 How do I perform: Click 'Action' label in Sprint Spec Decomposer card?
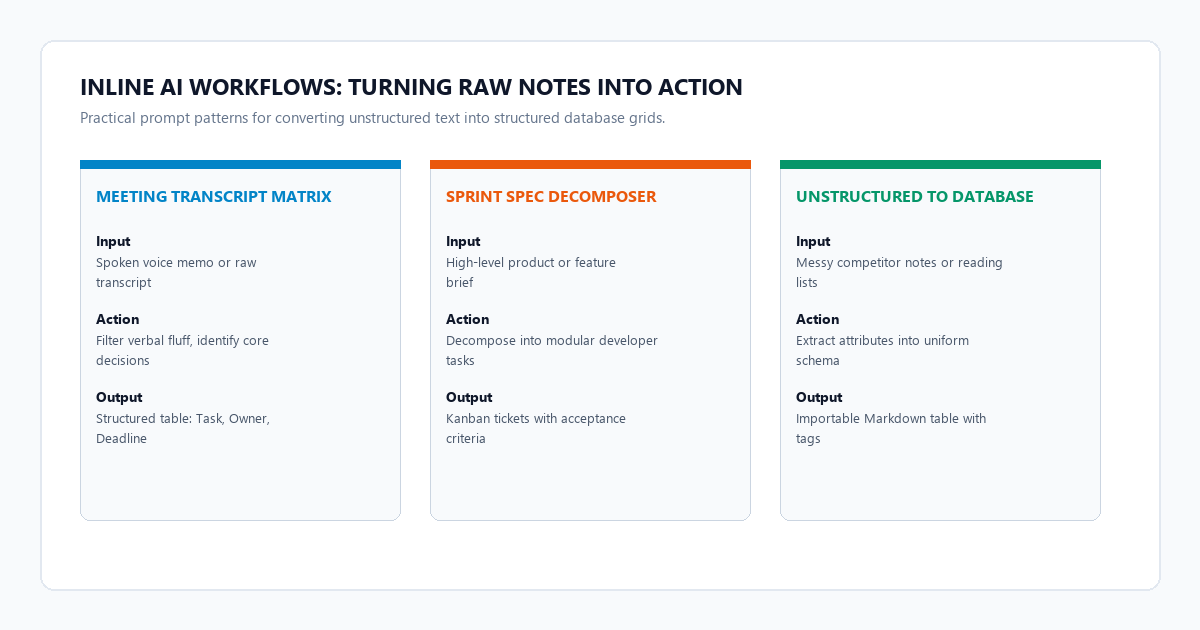(468, 319)
